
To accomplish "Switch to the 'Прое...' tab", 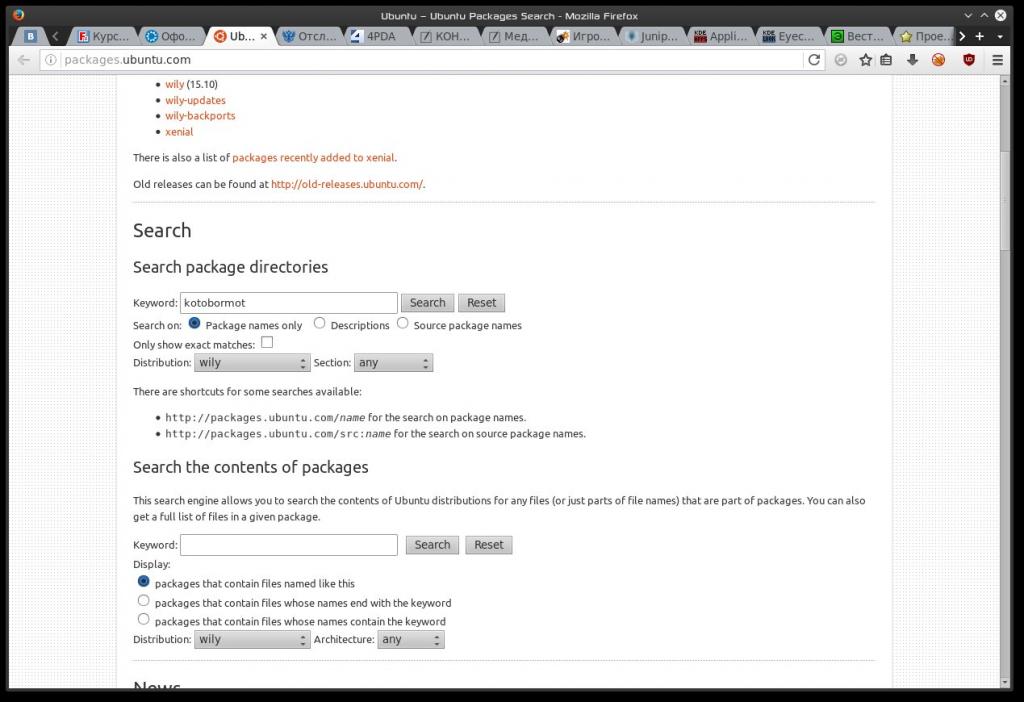I will (x=925, y=37).
